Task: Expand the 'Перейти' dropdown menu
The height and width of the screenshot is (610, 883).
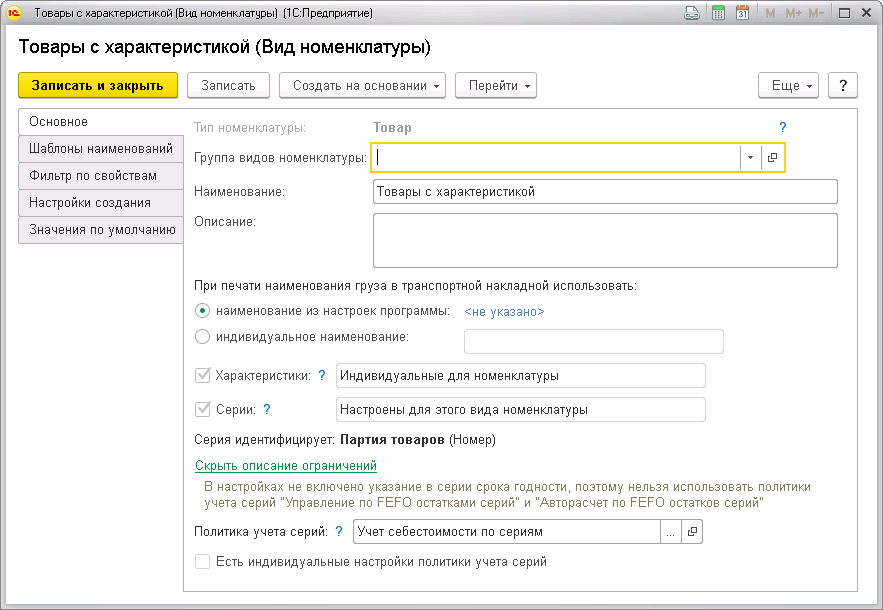Action: coord(496,86)
